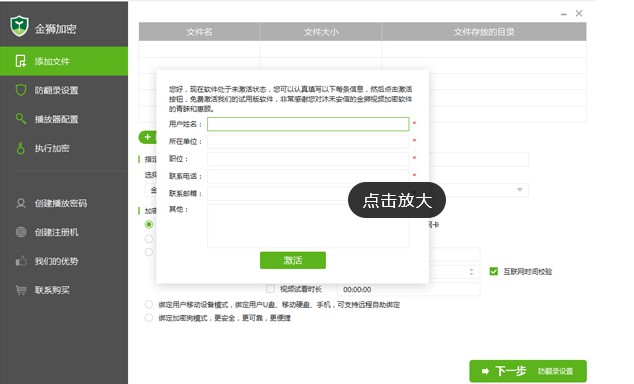Select 绑定加密狗模式 radio button

[x=149, y=317]
